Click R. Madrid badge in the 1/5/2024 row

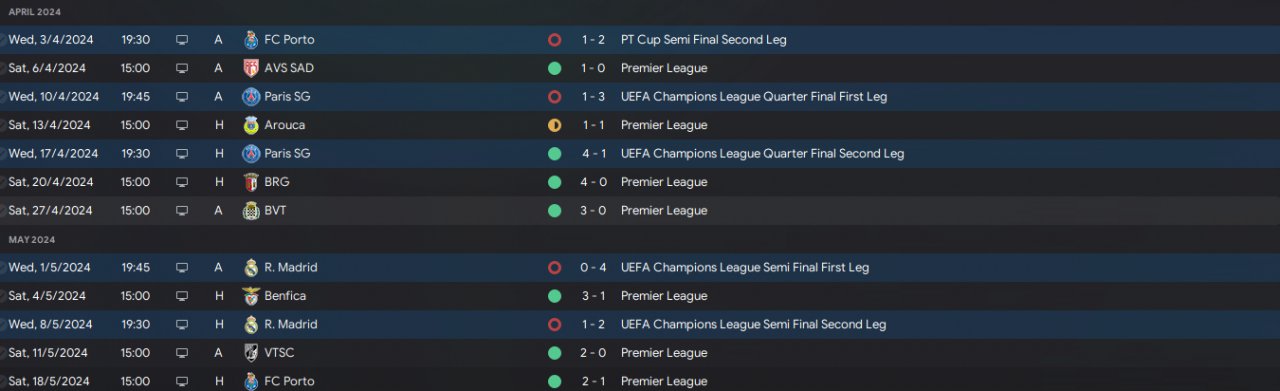click(251, 267)
